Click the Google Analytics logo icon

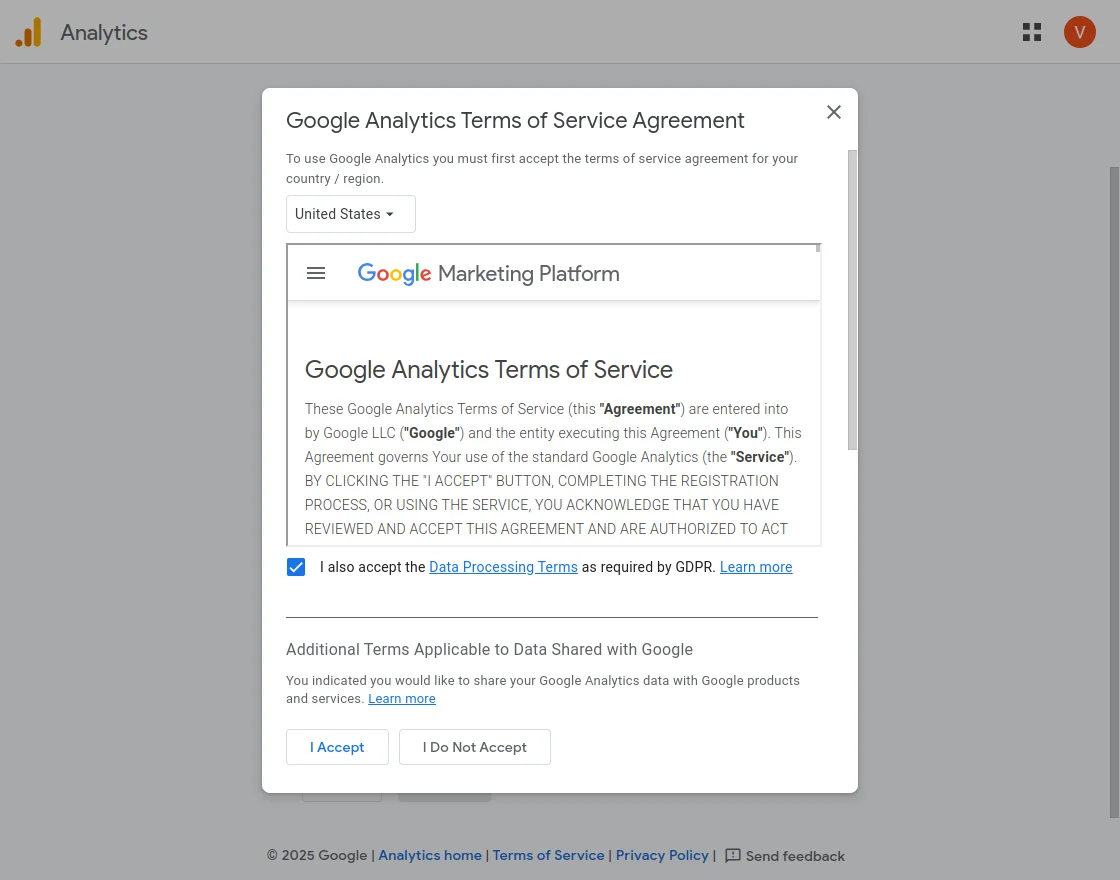click(x=28, y=33)
